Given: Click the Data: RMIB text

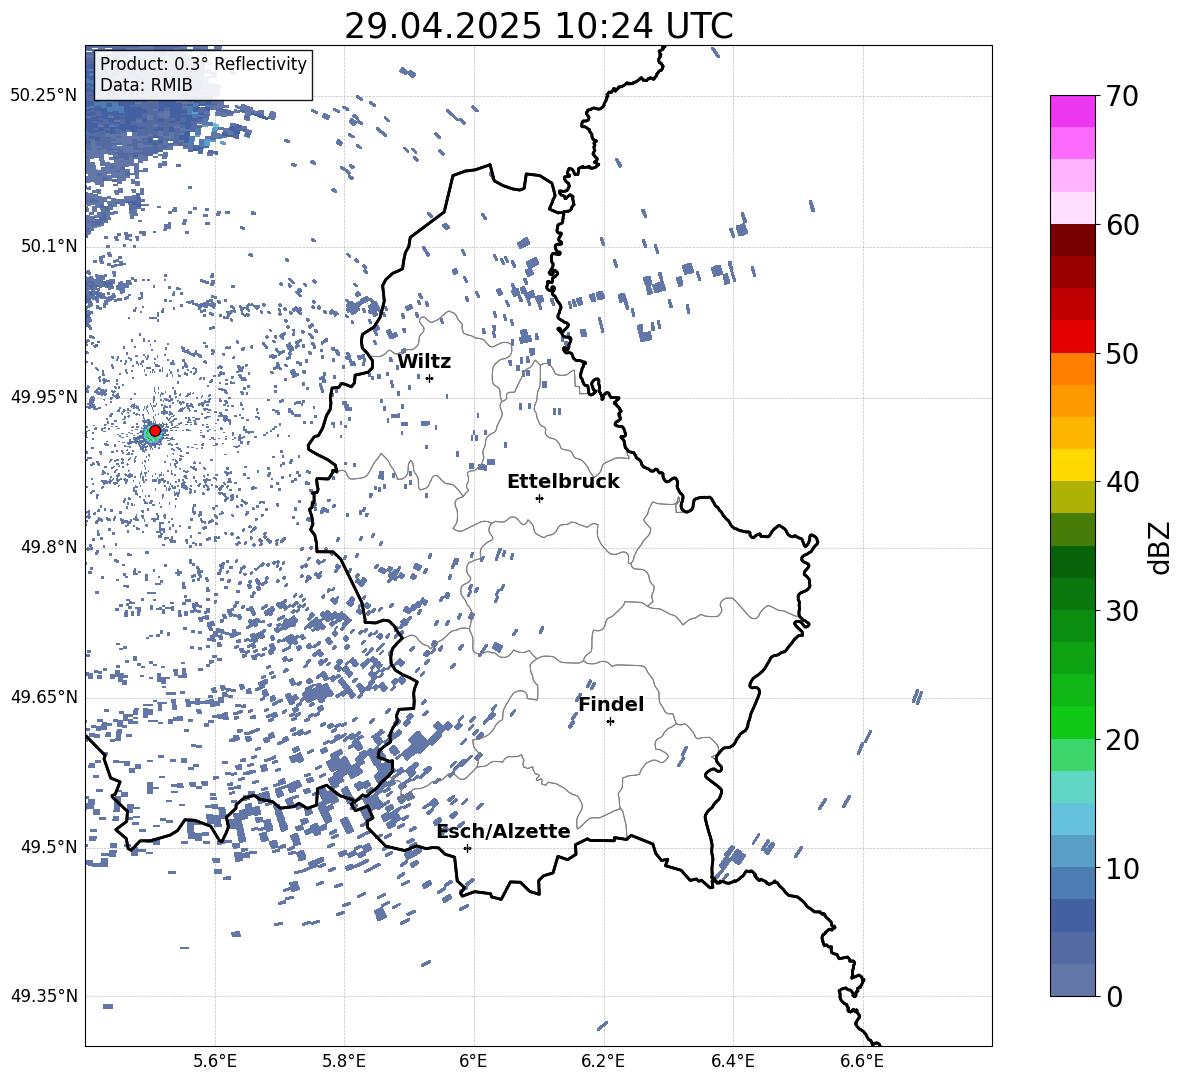Looking at the screenshot, I should coord(146,85).
